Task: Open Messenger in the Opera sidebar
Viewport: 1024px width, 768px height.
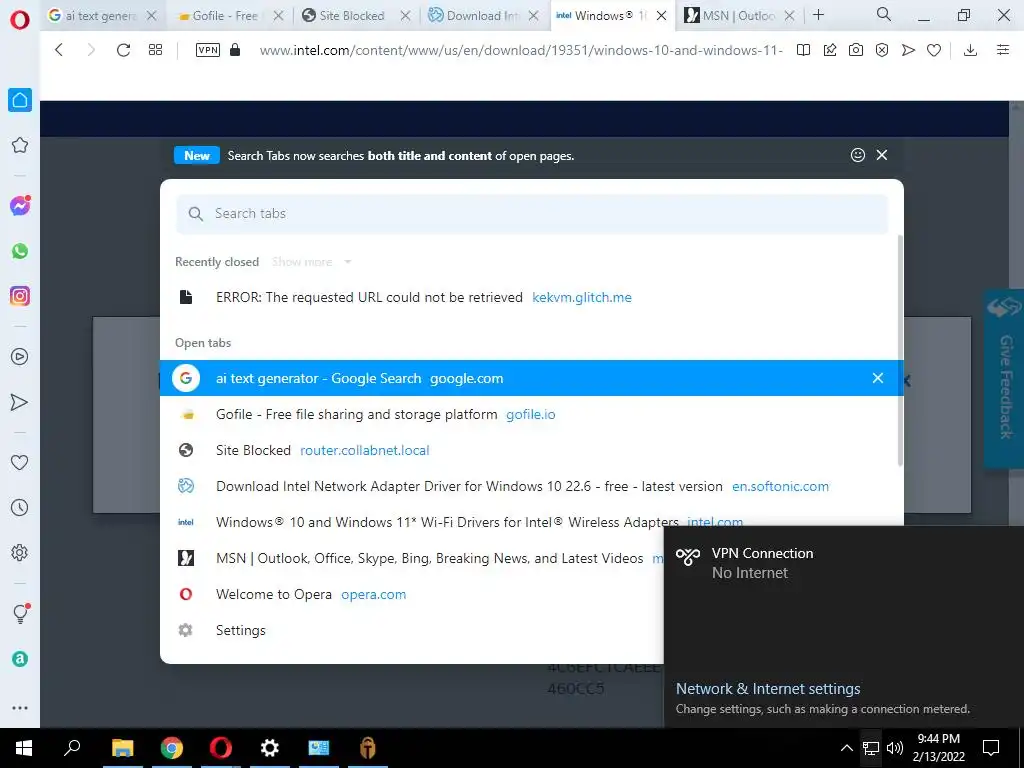Action: (20, 206)
